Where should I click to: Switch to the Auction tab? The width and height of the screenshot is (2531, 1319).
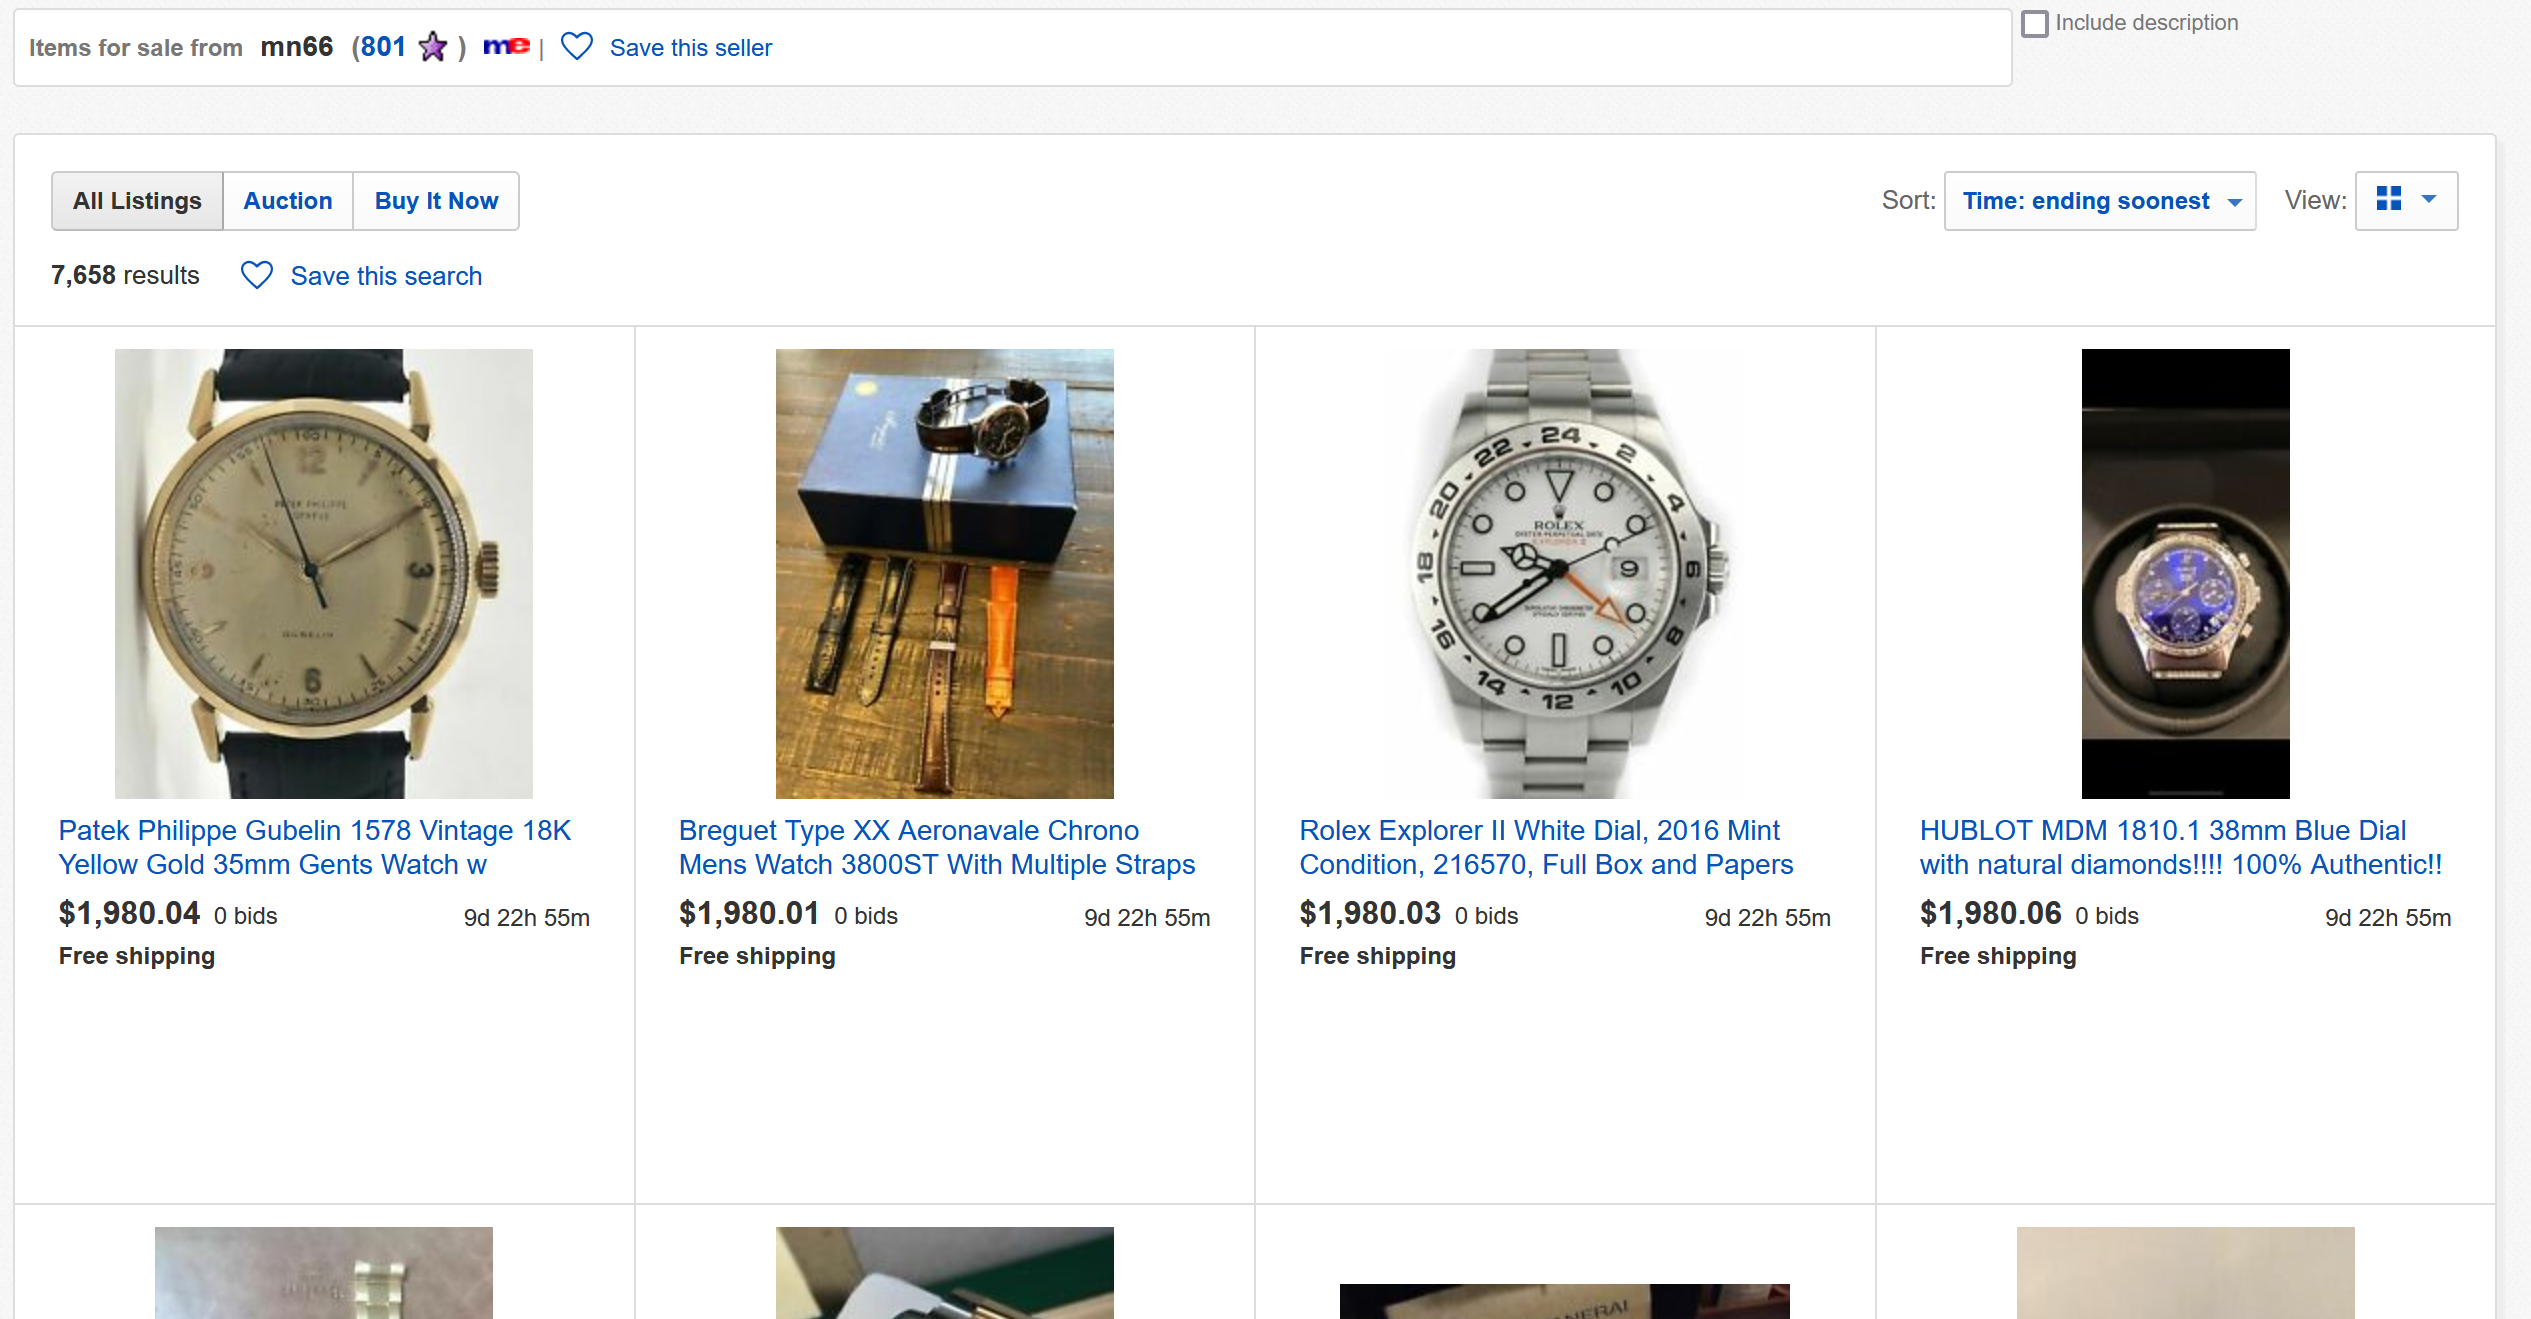(288, 201)
